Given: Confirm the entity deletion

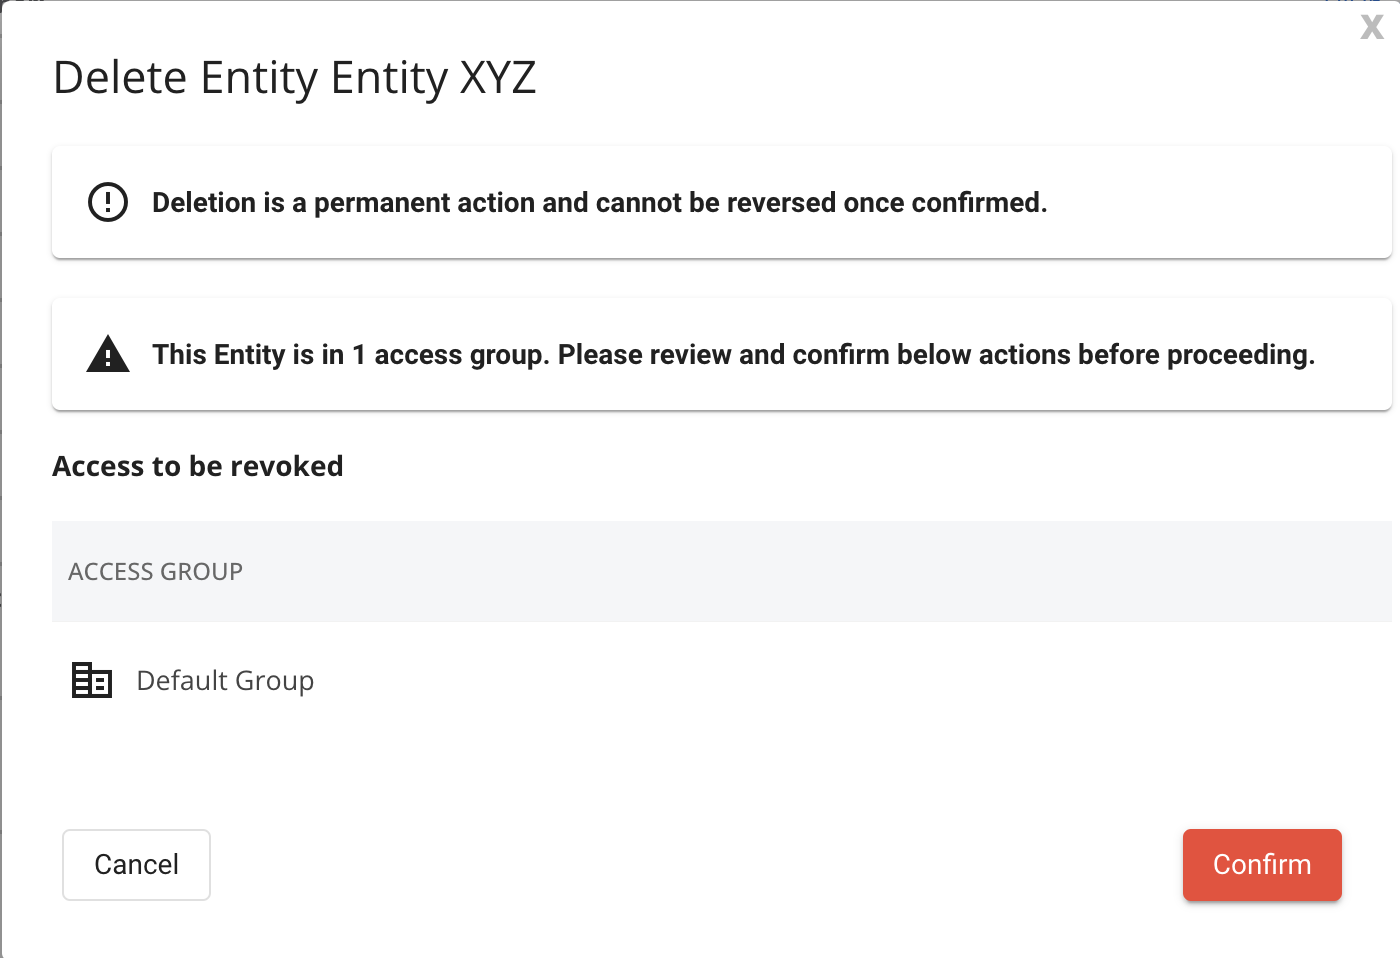Looking at the screenshot, I should (1262, 865).
